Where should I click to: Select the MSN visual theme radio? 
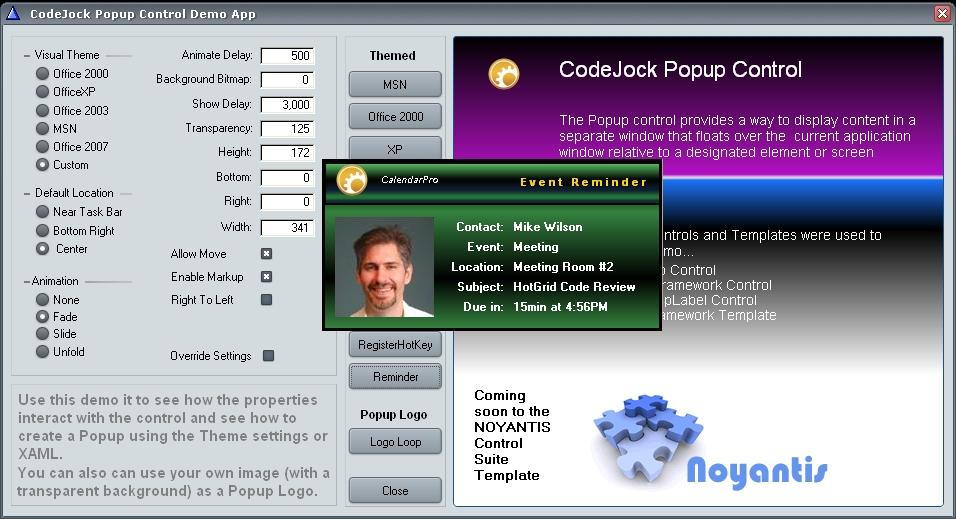(x=42, y=129)
